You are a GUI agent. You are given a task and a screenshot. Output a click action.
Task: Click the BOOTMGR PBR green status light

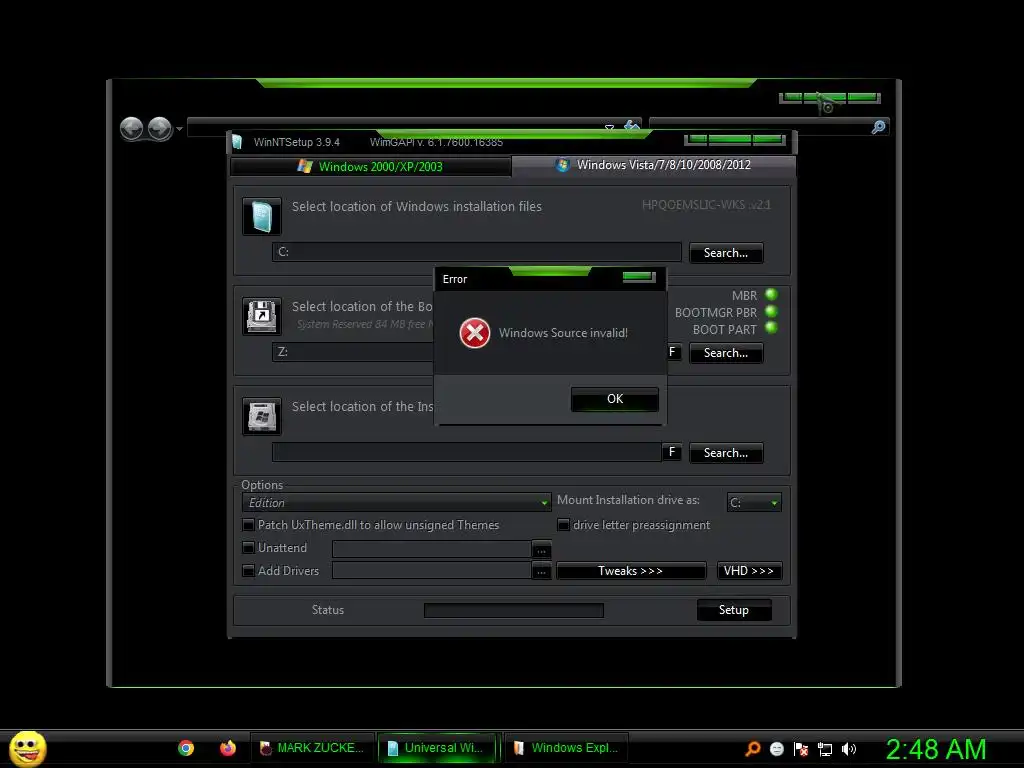[x=771, y=312]
